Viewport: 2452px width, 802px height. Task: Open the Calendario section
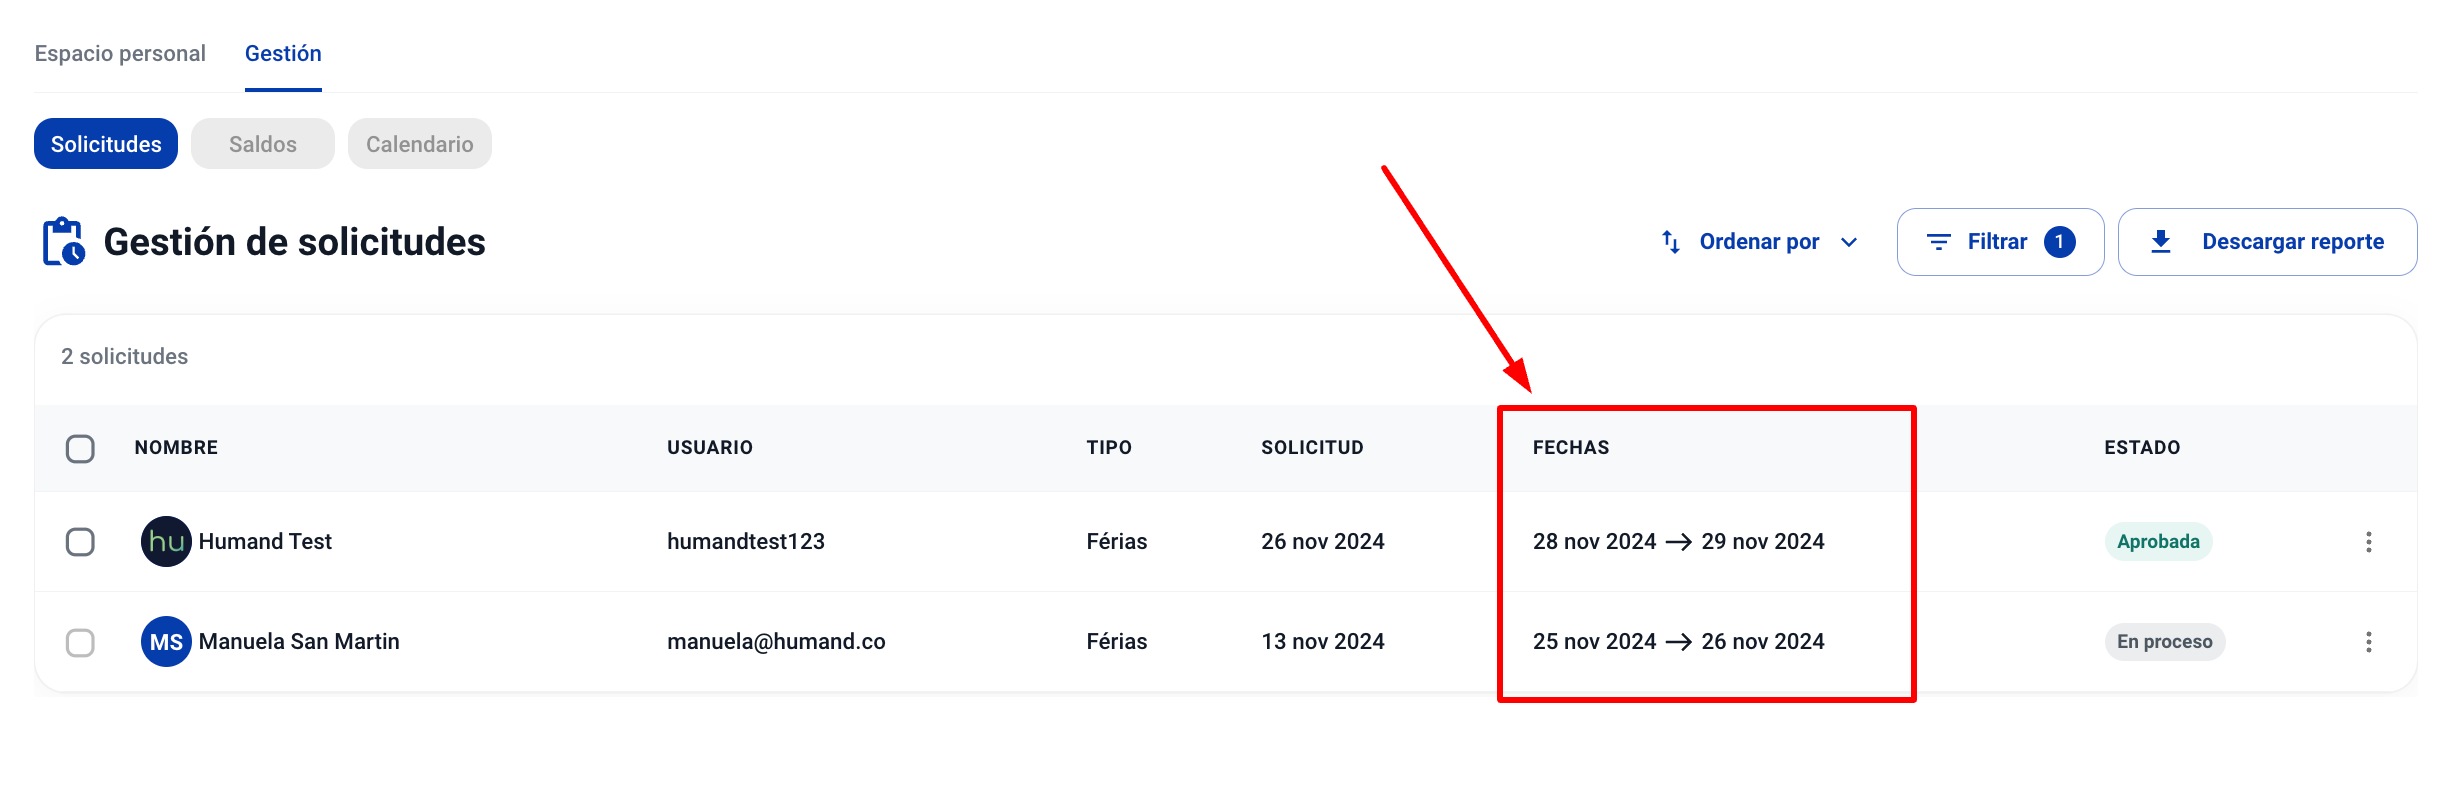[419, 144]
